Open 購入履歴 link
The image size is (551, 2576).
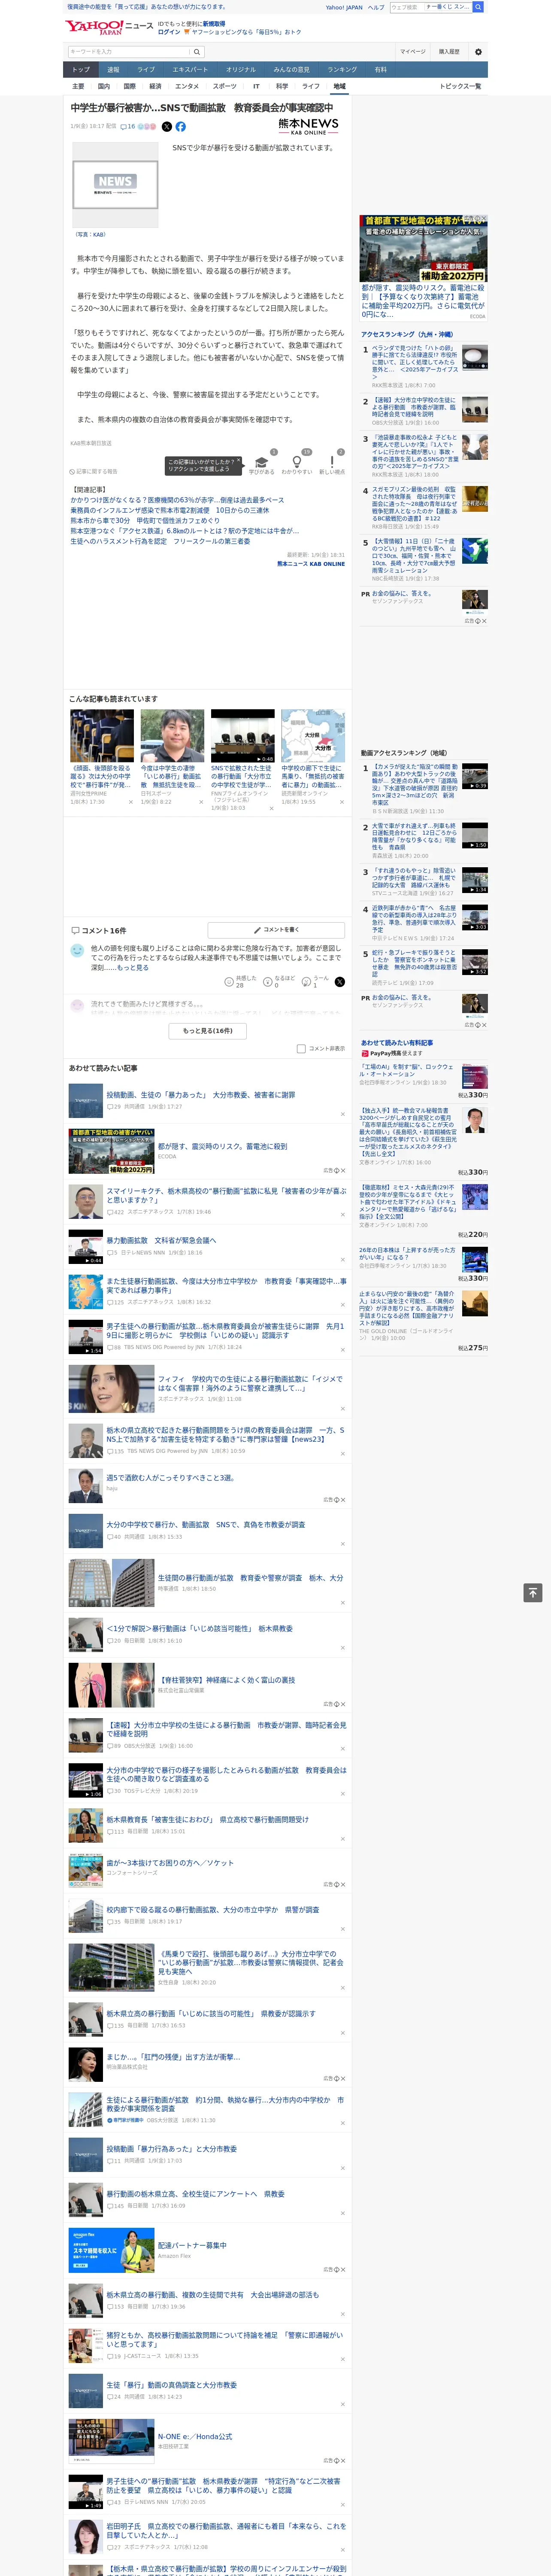pos(449,52)
